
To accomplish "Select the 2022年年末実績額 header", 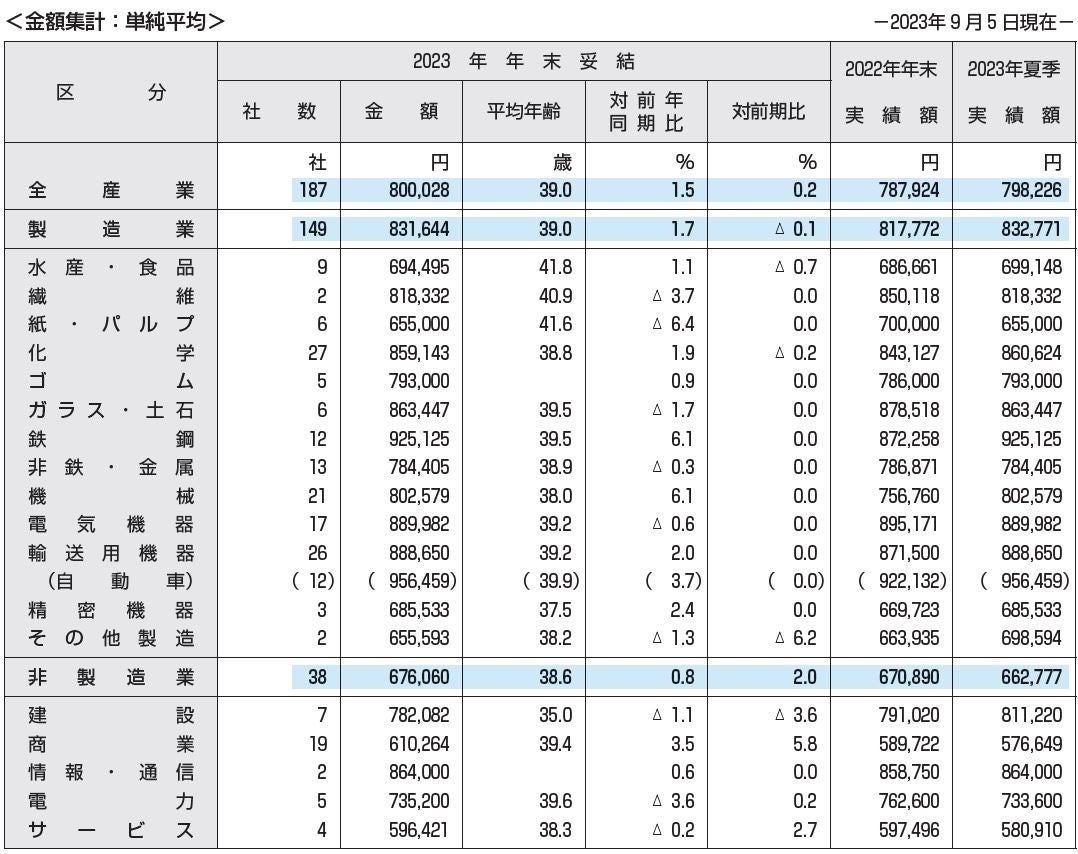I will pyautogui.click(x=891, y=93).
